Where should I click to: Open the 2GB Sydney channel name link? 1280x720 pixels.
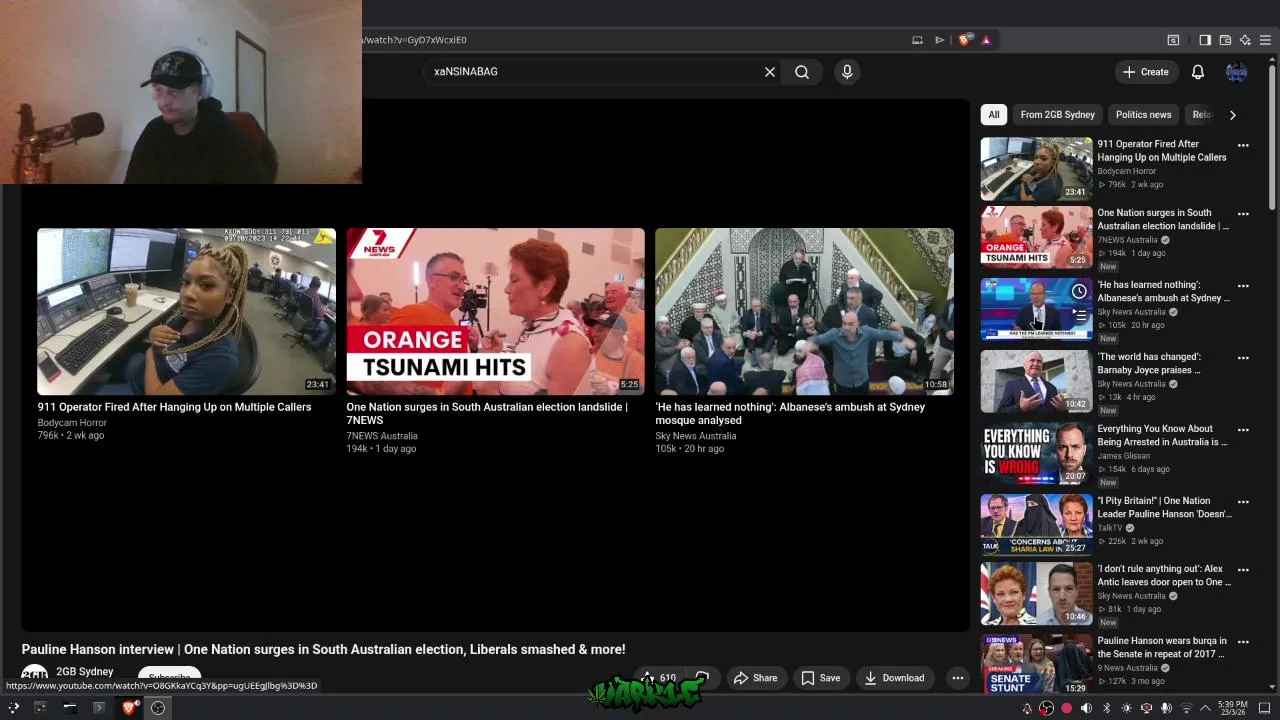[x=84, y=672]
